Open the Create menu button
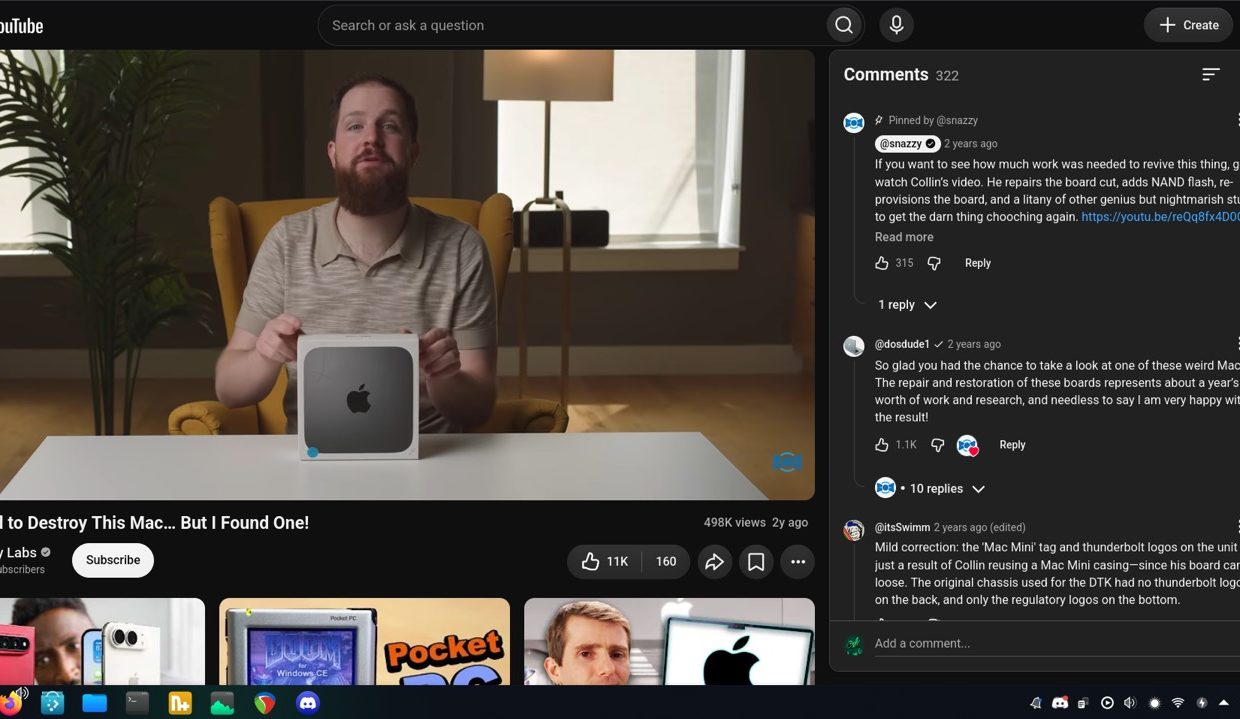1240x719 pixels. (1188, 25)
